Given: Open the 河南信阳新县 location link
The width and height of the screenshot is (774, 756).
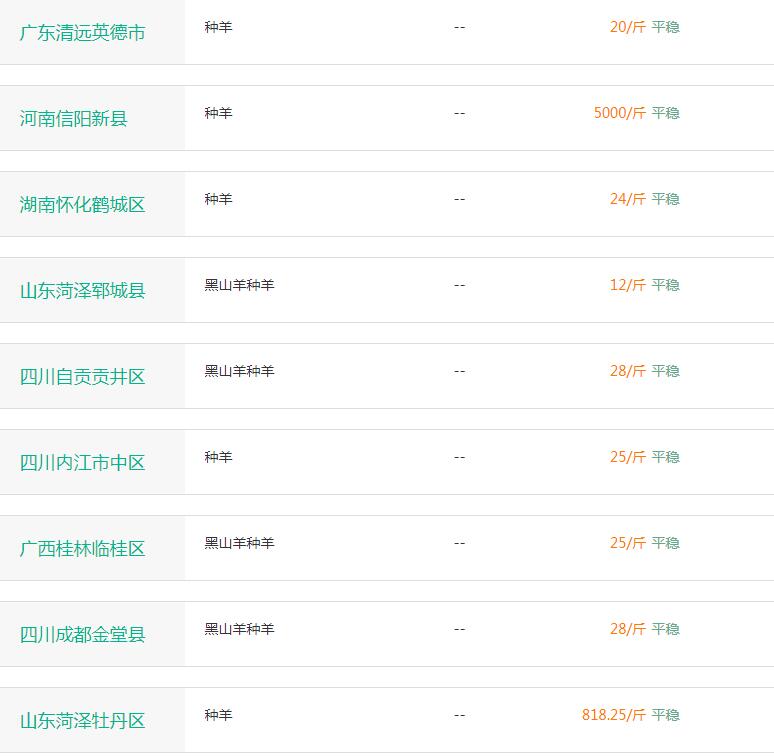Looking at the screenshot, I should pyautogui.click(x=74, y=118).
